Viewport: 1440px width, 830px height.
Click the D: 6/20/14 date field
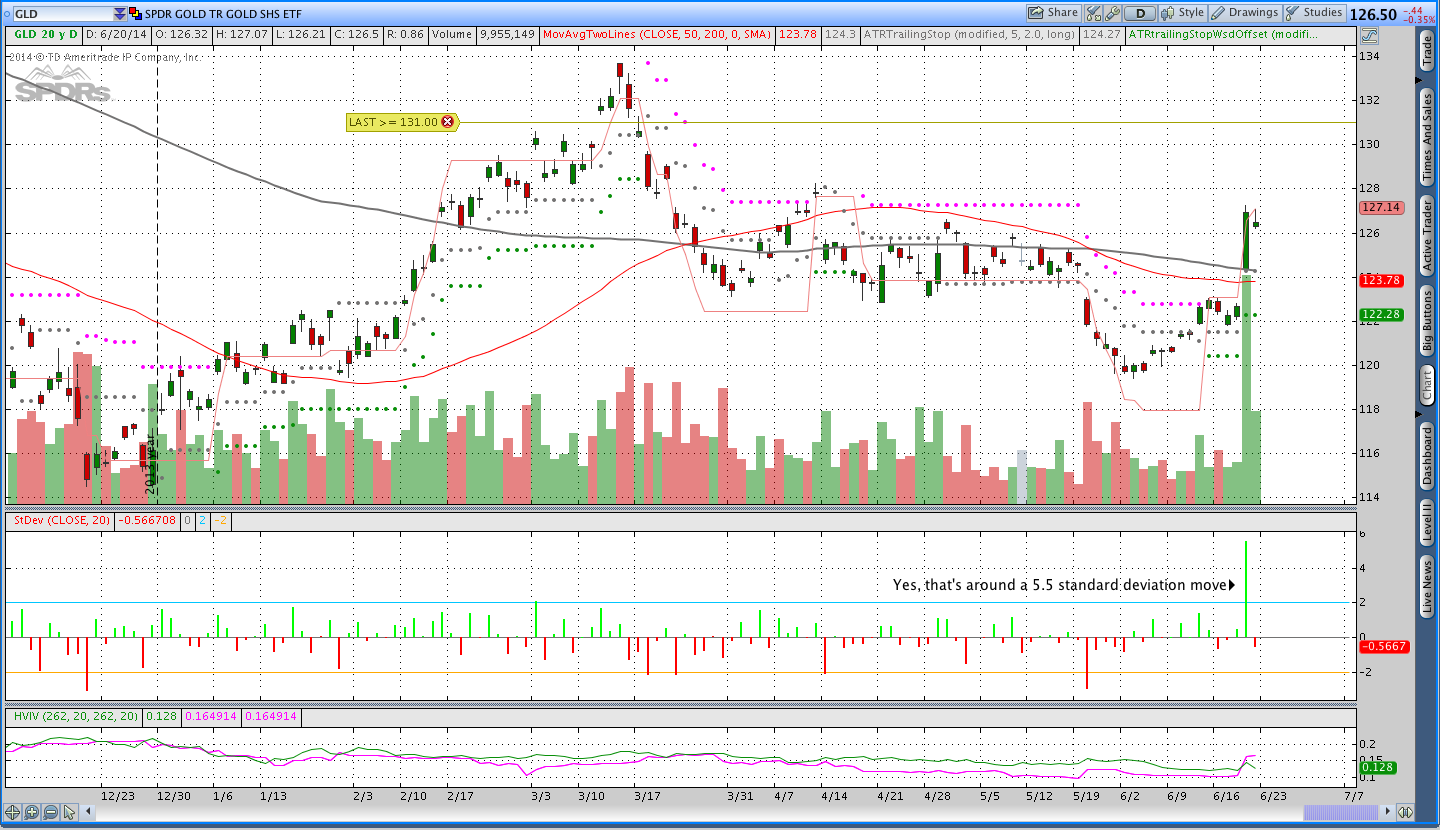[x=117, y=34]
